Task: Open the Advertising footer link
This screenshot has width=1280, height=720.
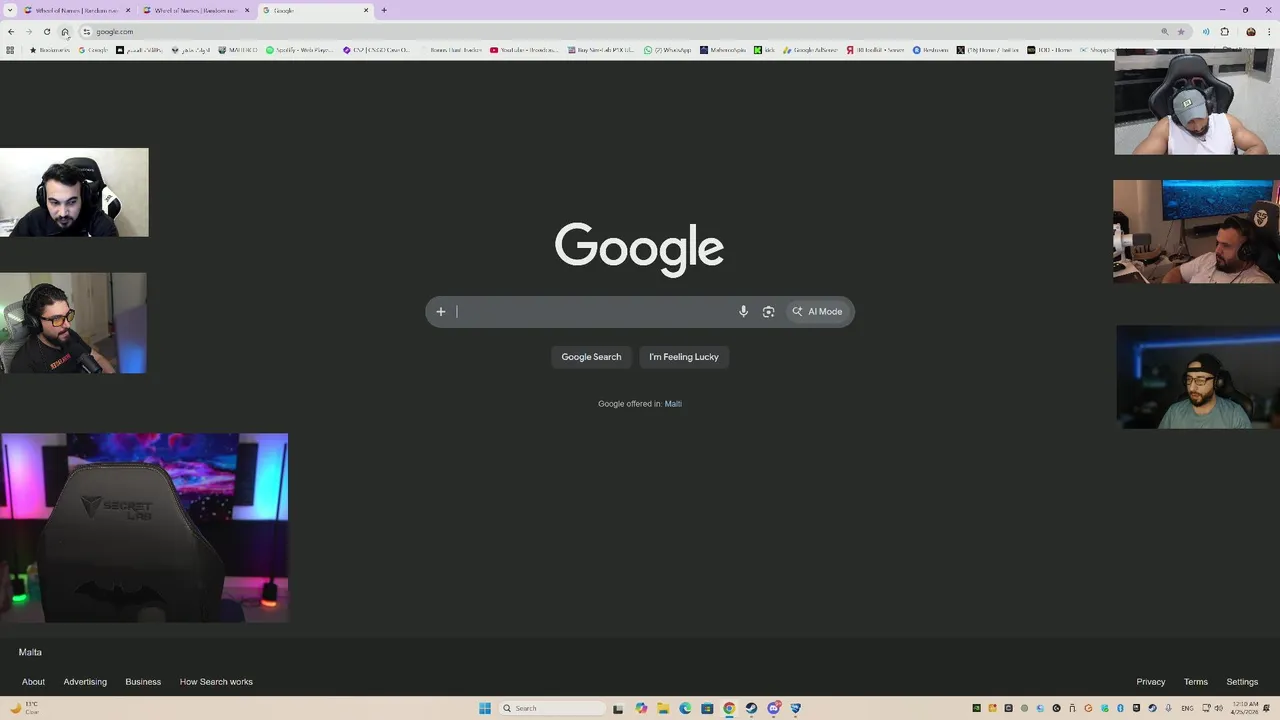Action: click(85, 682)
